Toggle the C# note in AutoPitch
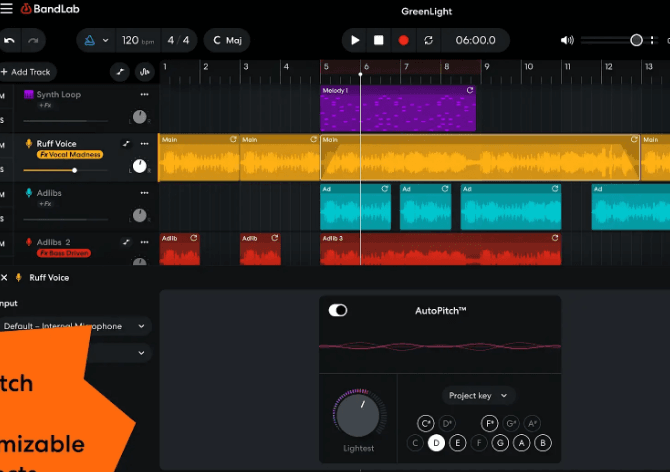670x472 pixels. click(425, 423)
